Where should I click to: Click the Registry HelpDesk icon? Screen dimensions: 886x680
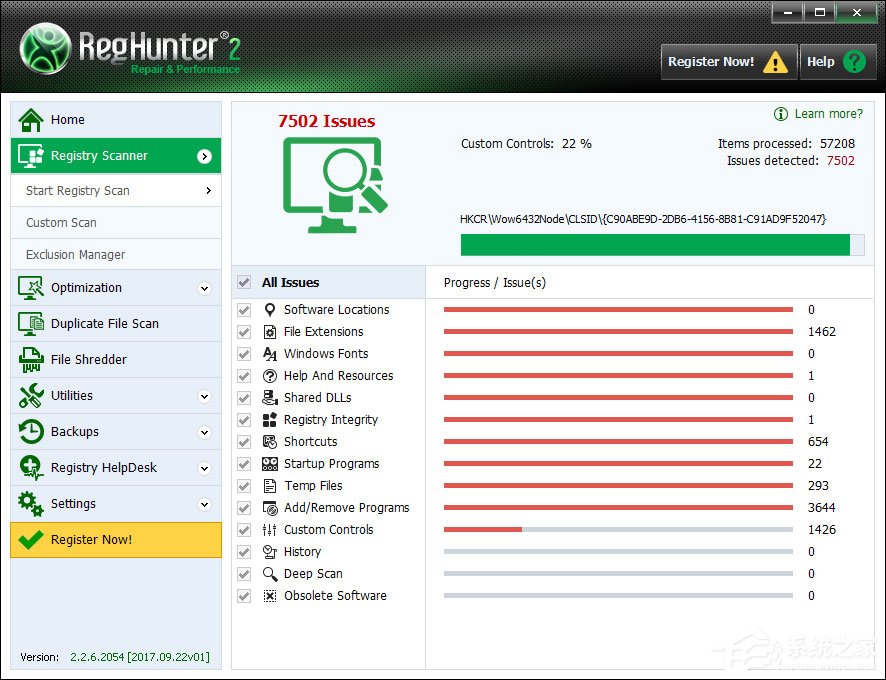(x=32, y=468)
